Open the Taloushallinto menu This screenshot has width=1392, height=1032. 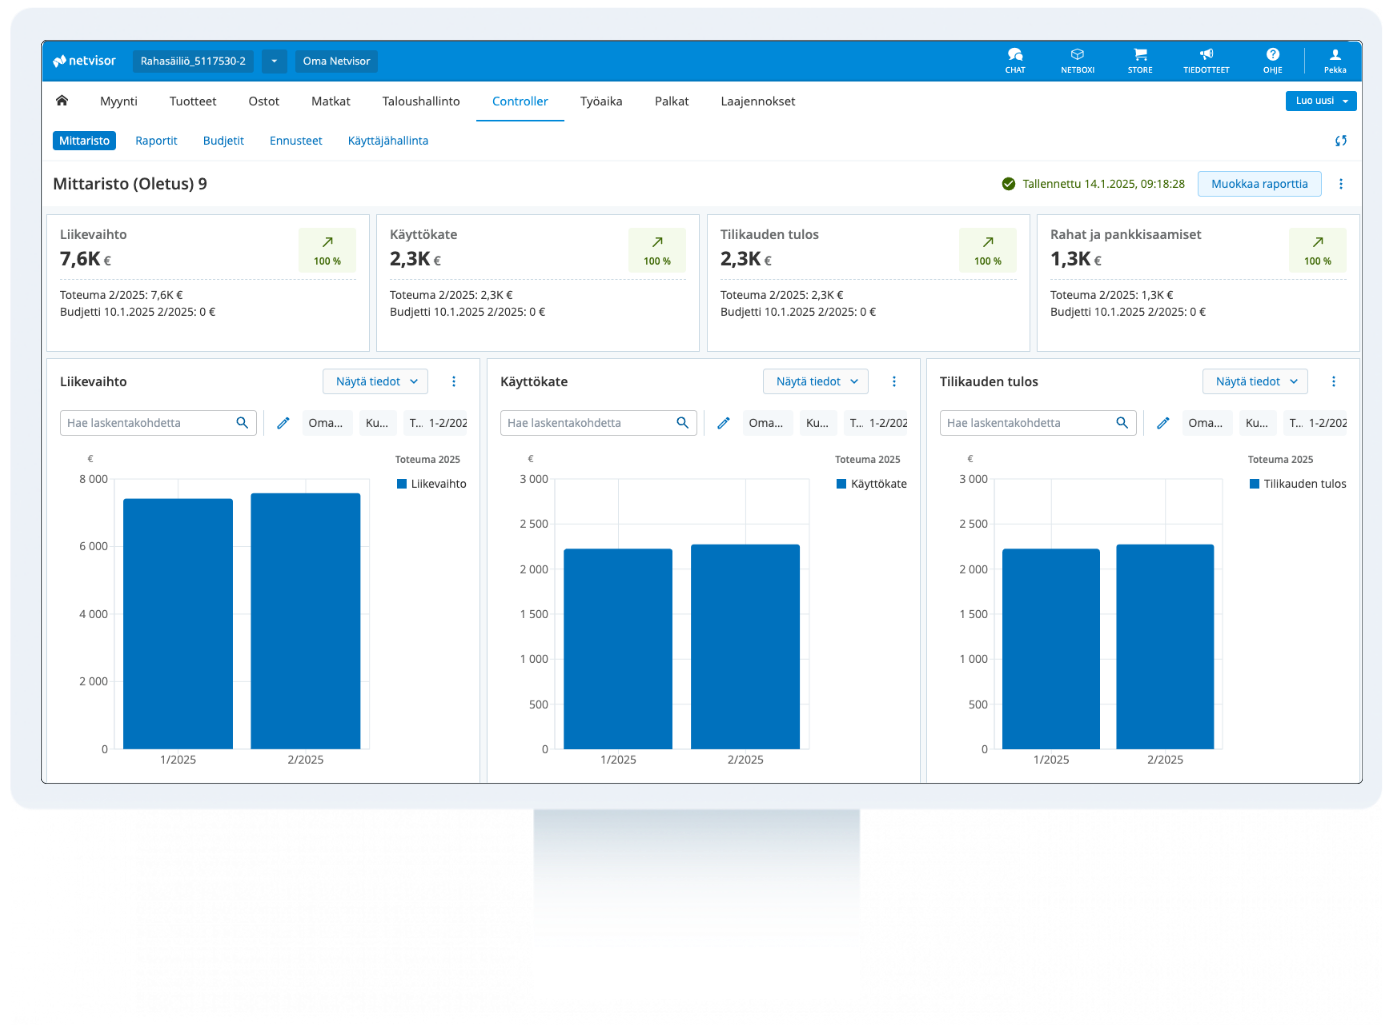pyautogui.click(x=421, y=101)
